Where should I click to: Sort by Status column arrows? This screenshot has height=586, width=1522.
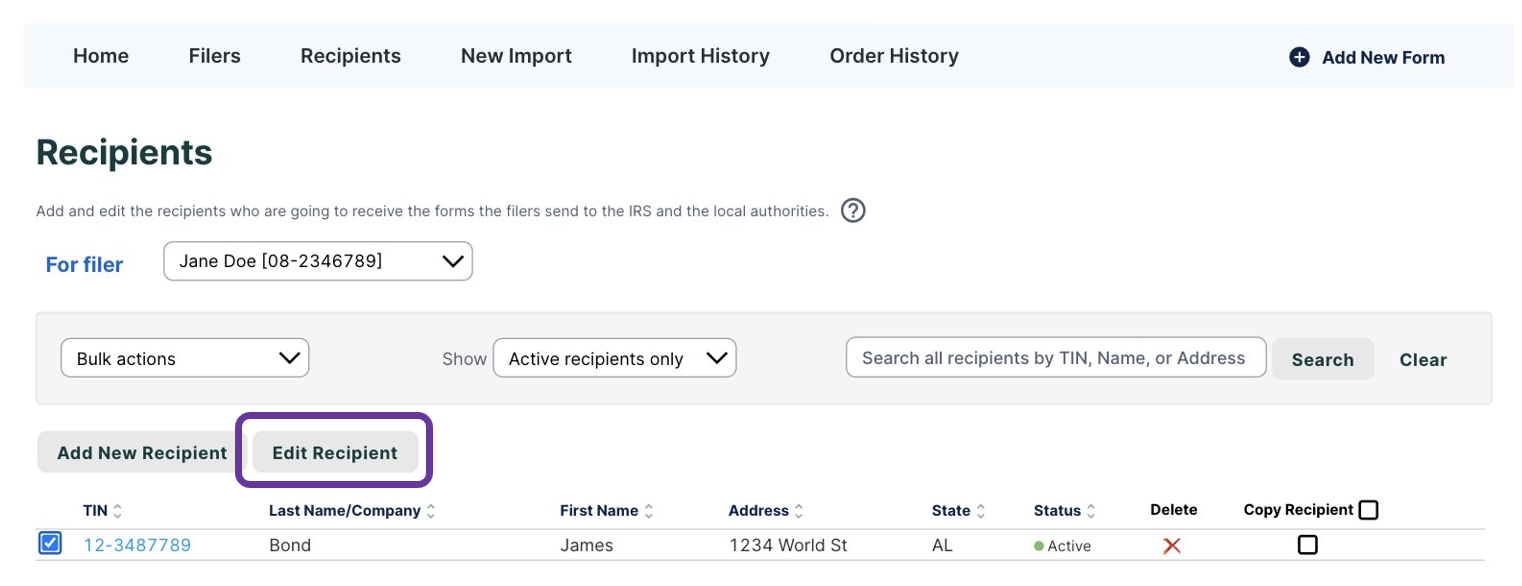coord(1091,511)
